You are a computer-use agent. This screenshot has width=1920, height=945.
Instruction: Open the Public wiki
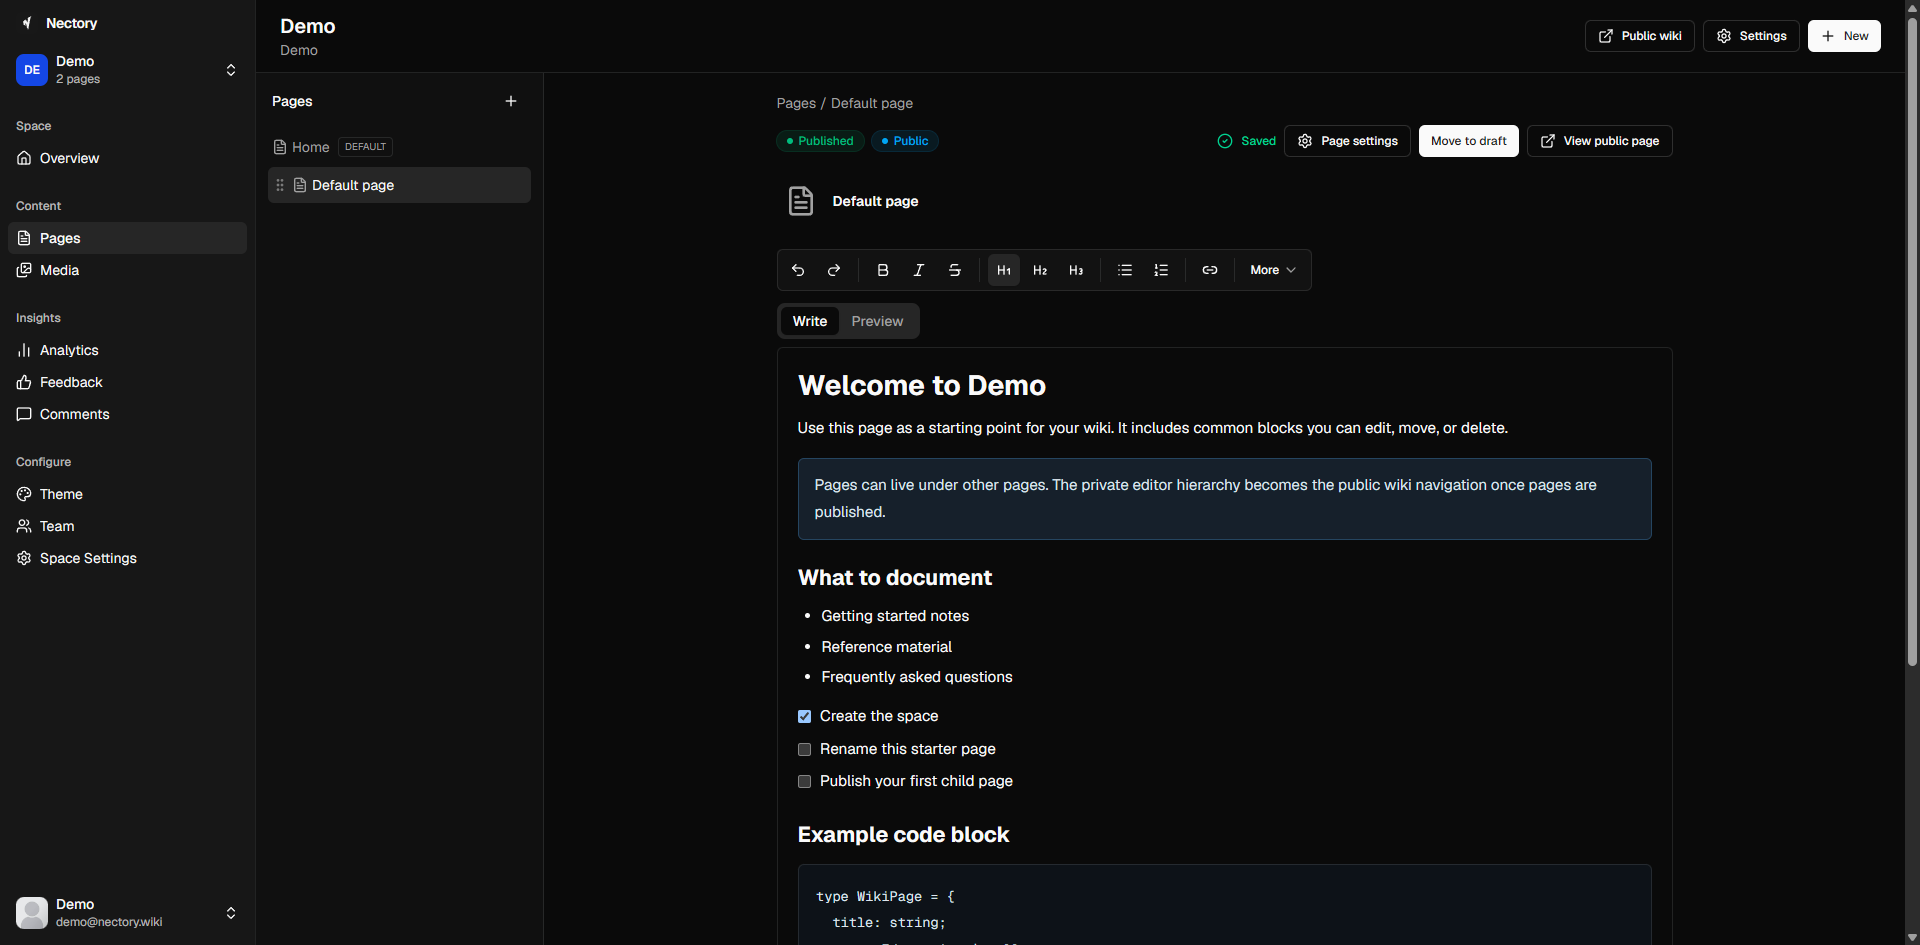click(1640, 36)
